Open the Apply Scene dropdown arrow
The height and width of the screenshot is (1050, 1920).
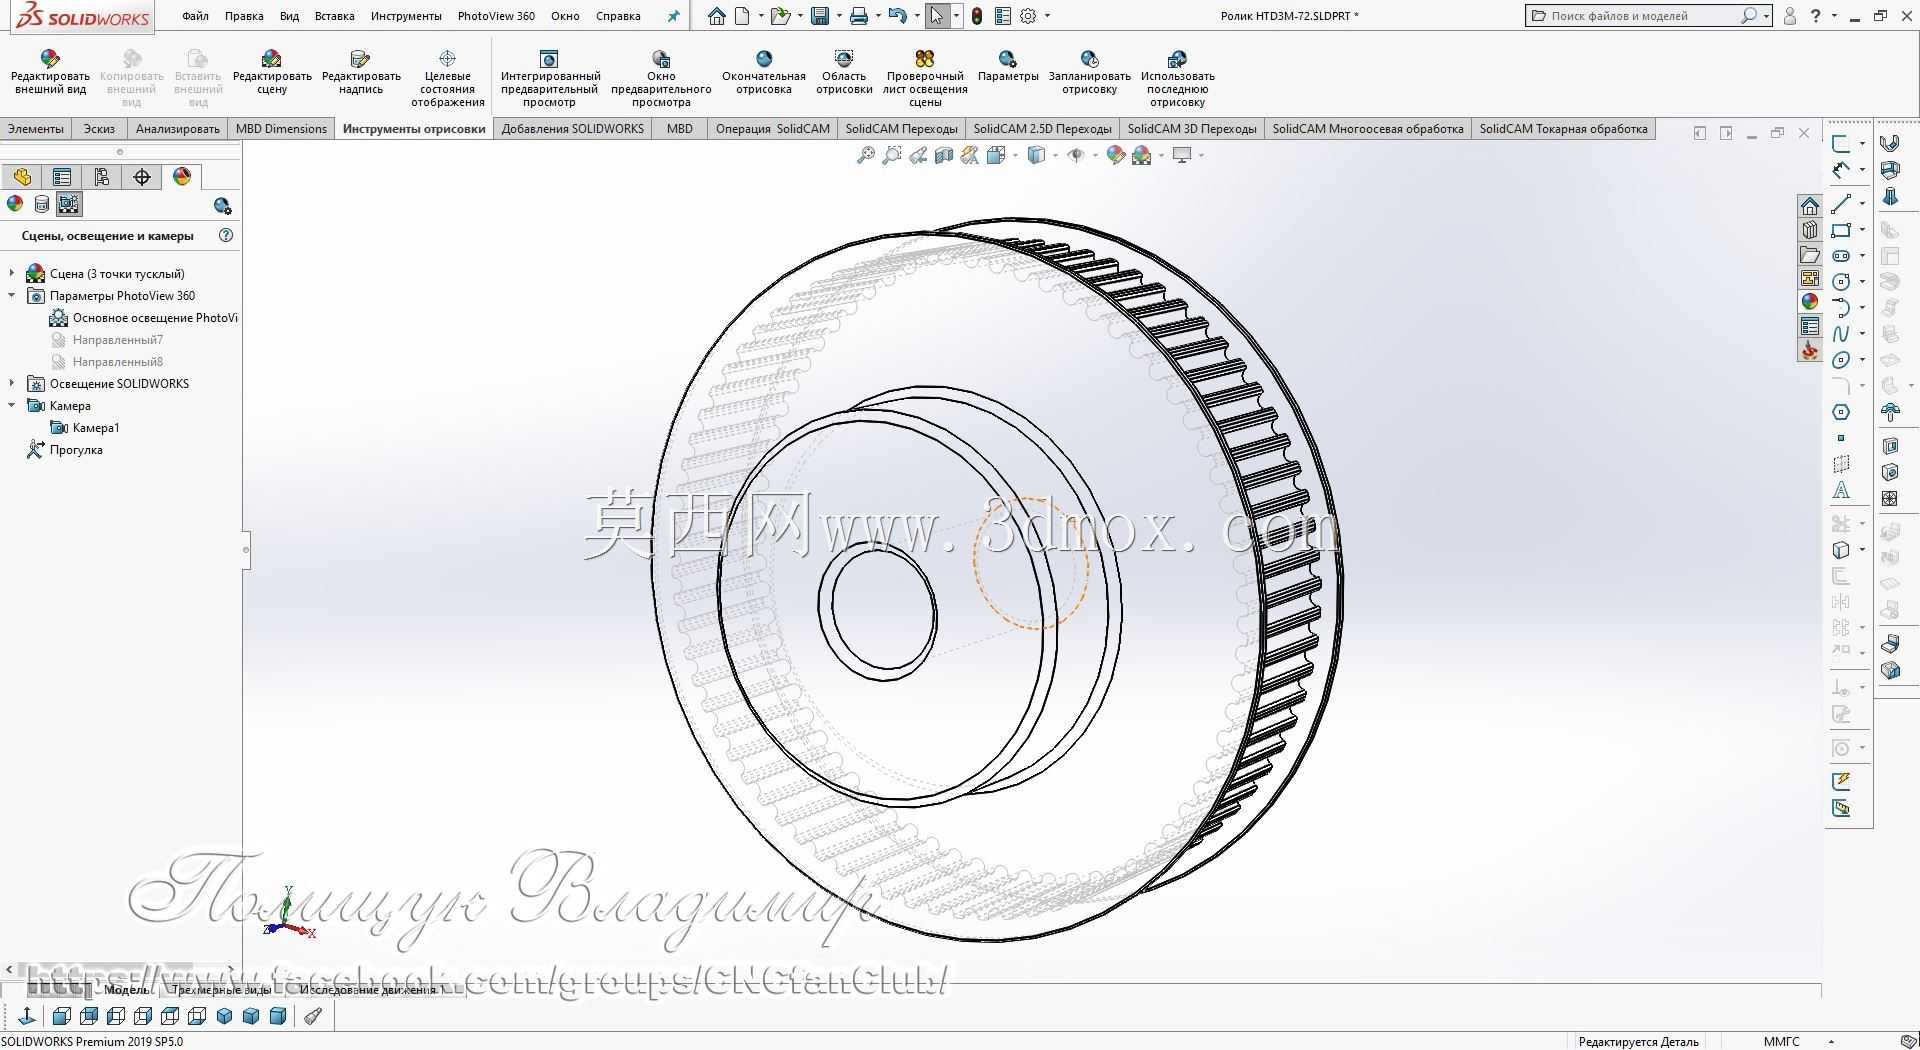coord(1161,155)
